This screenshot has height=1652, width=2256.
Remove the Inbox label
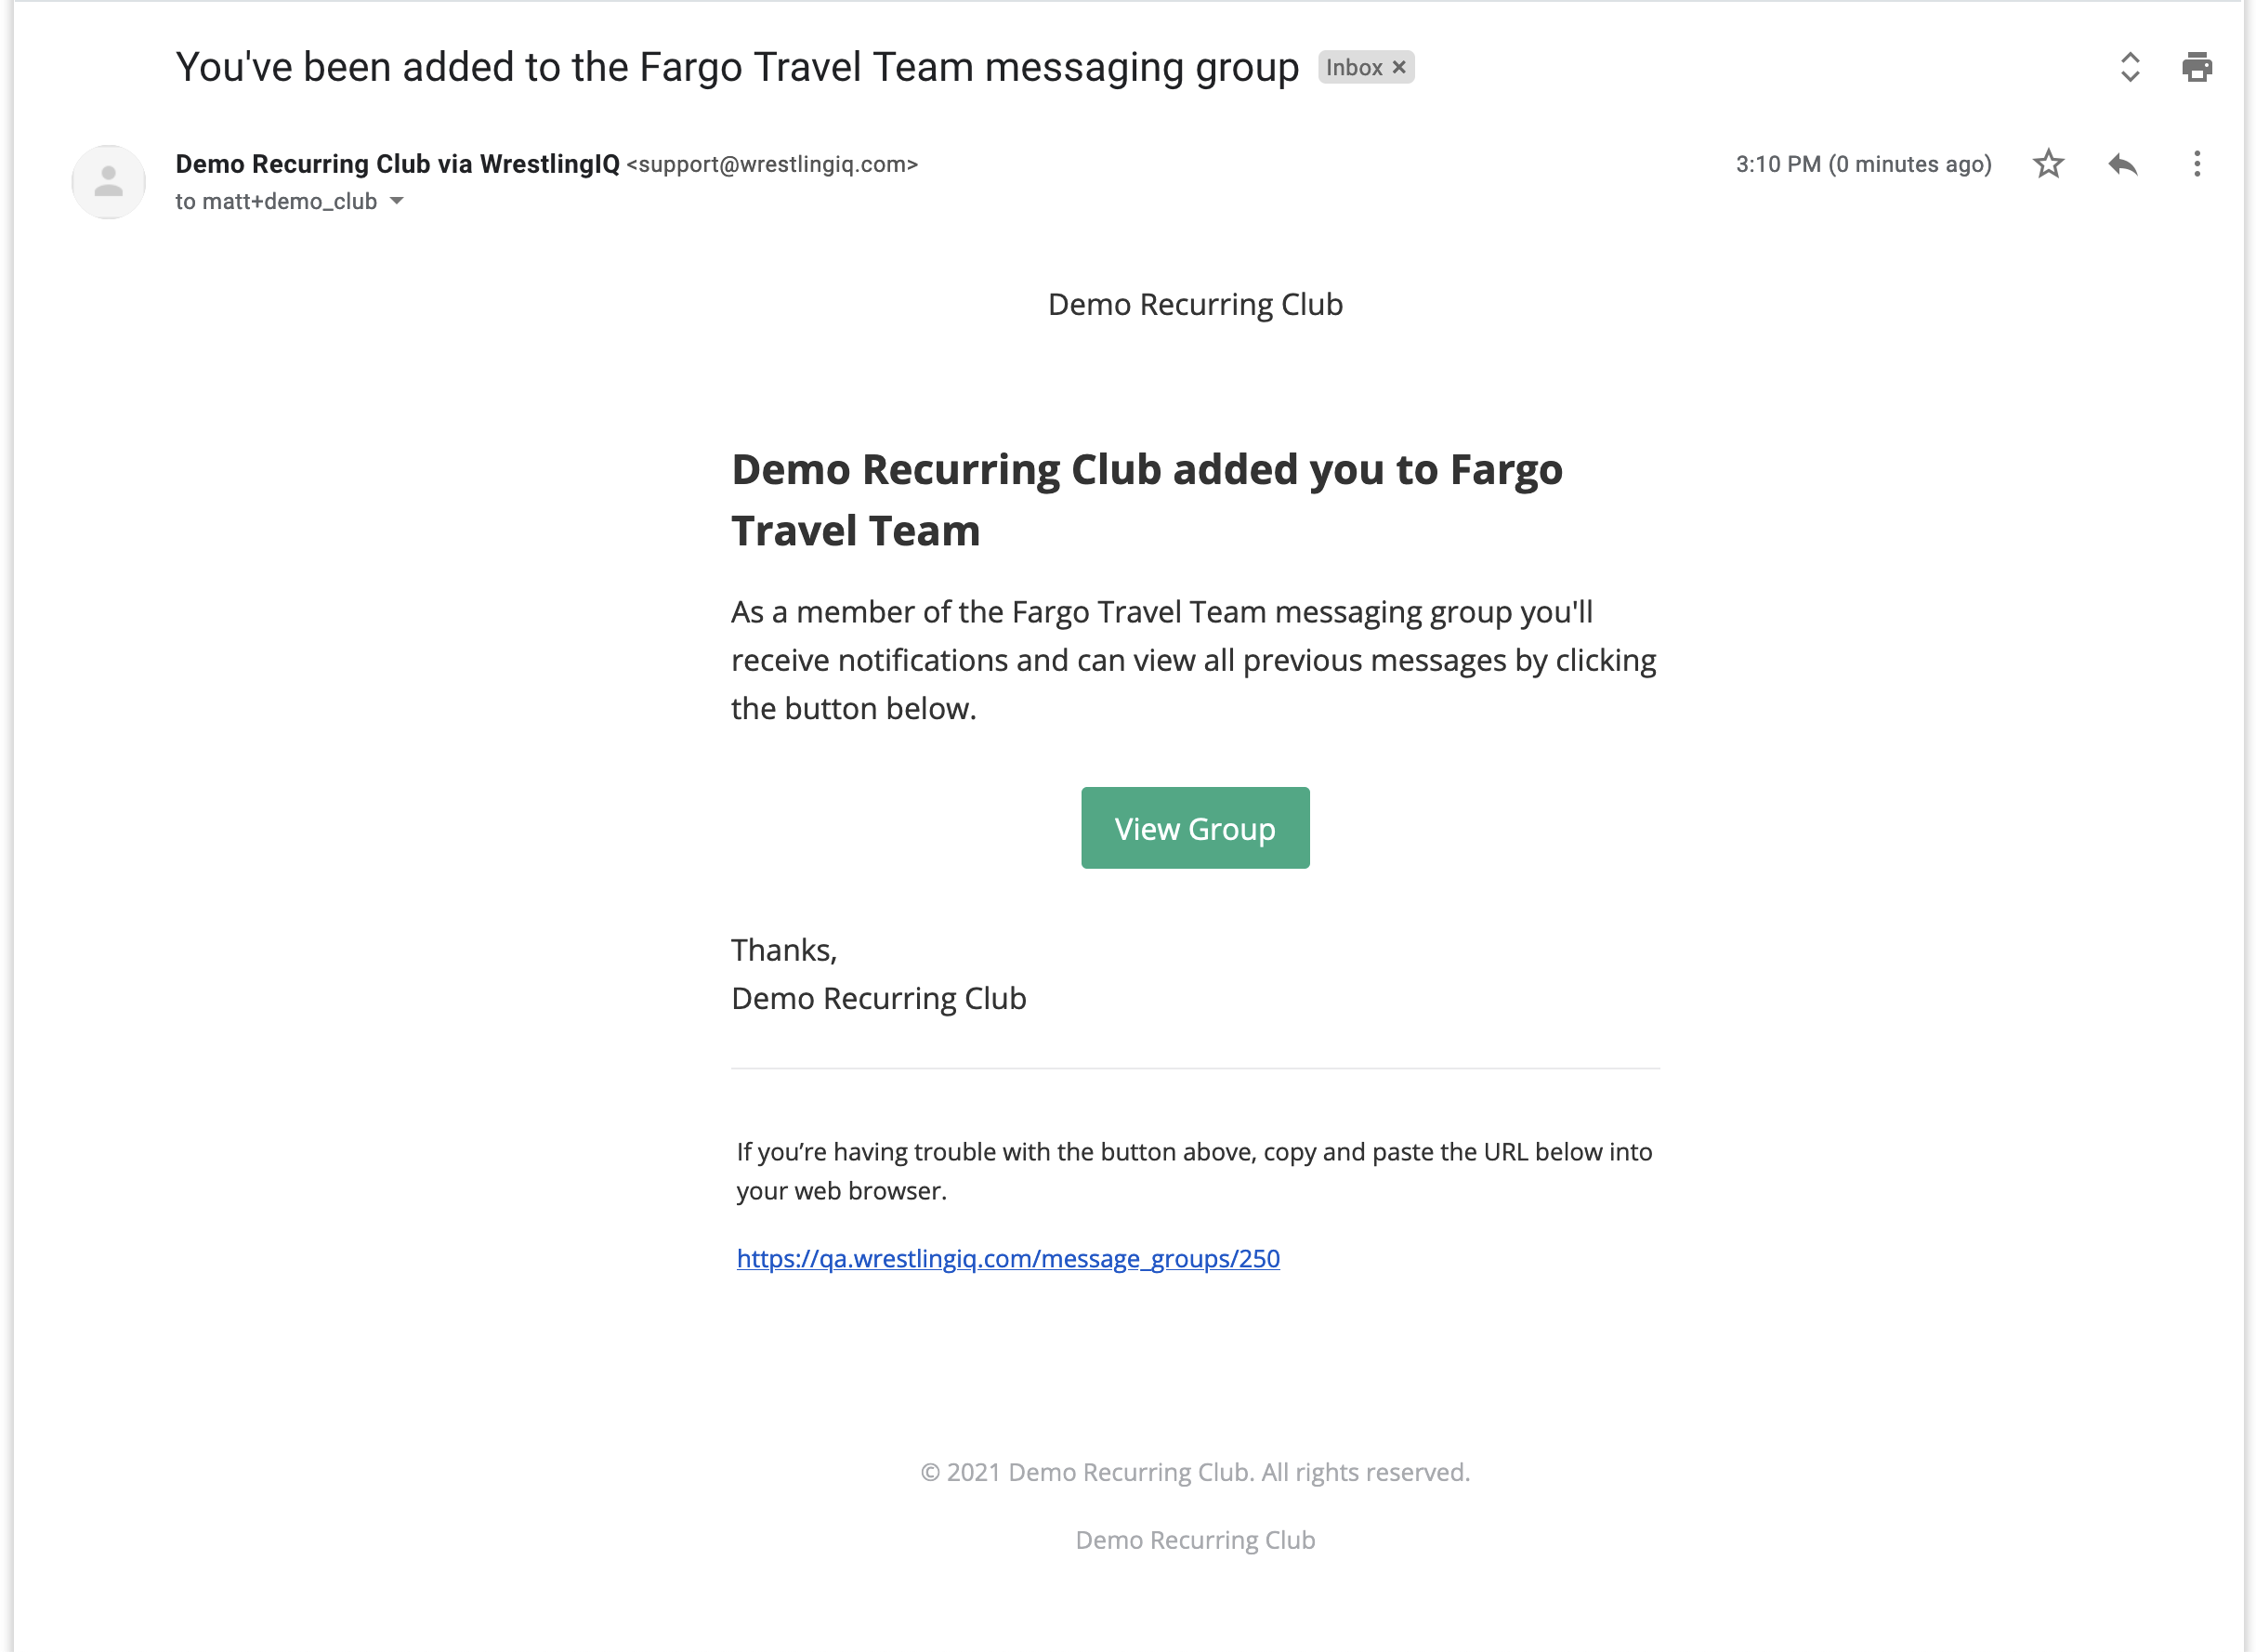tap(1398, 67)
